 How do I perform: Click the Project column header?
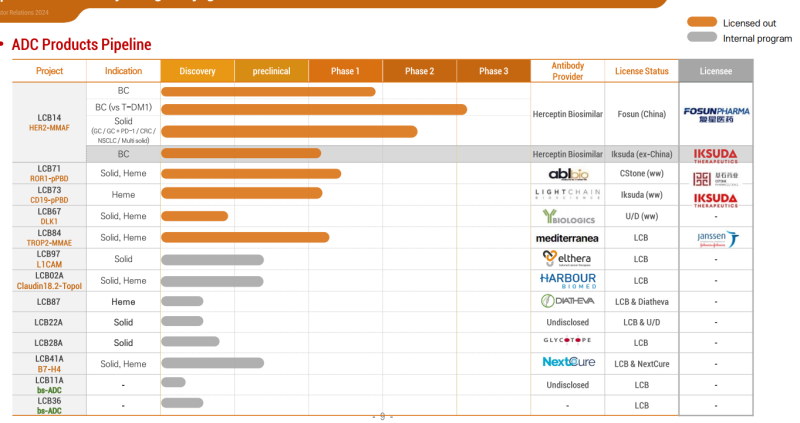click(x=49, y=71)
